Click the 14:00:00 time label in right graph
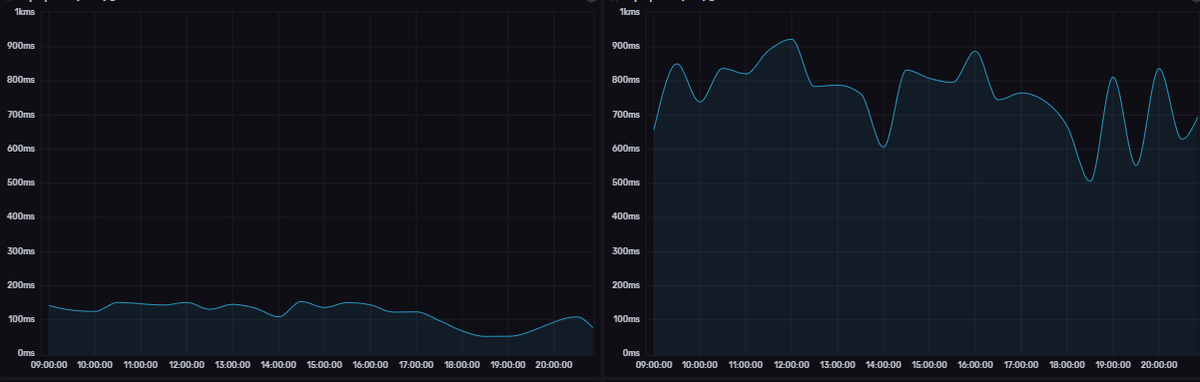The height and width of the screenshot is (382, 1200). (884, 366)
